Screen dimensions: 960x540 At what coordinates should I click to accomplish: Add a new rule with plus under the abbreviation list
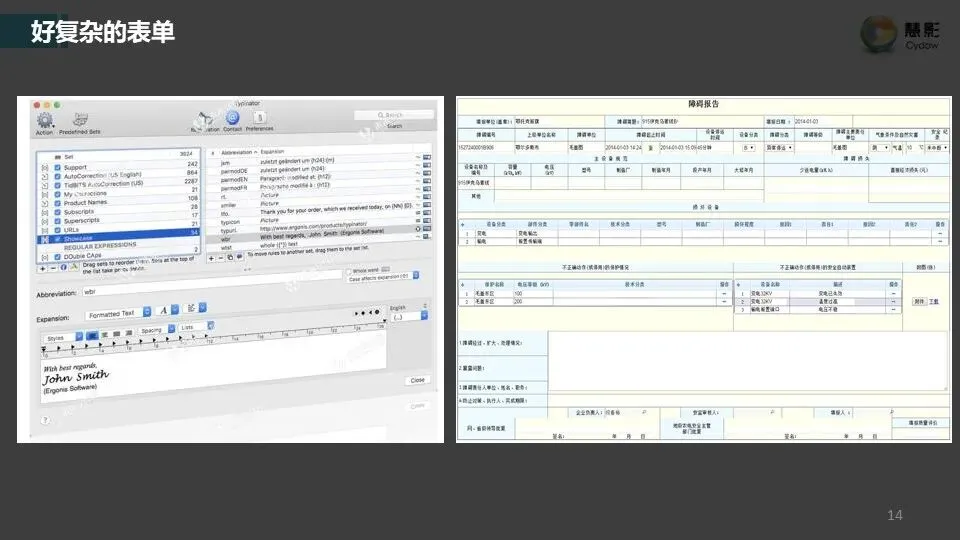(x=211, y=258)
